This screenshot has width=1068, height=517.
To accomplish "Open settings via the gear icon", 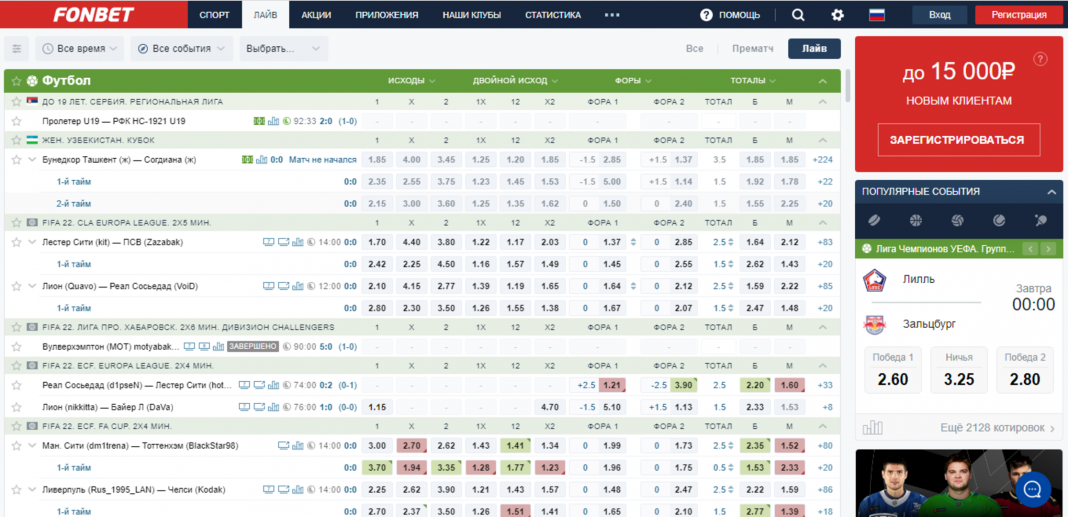I will [x=837, y=15].
